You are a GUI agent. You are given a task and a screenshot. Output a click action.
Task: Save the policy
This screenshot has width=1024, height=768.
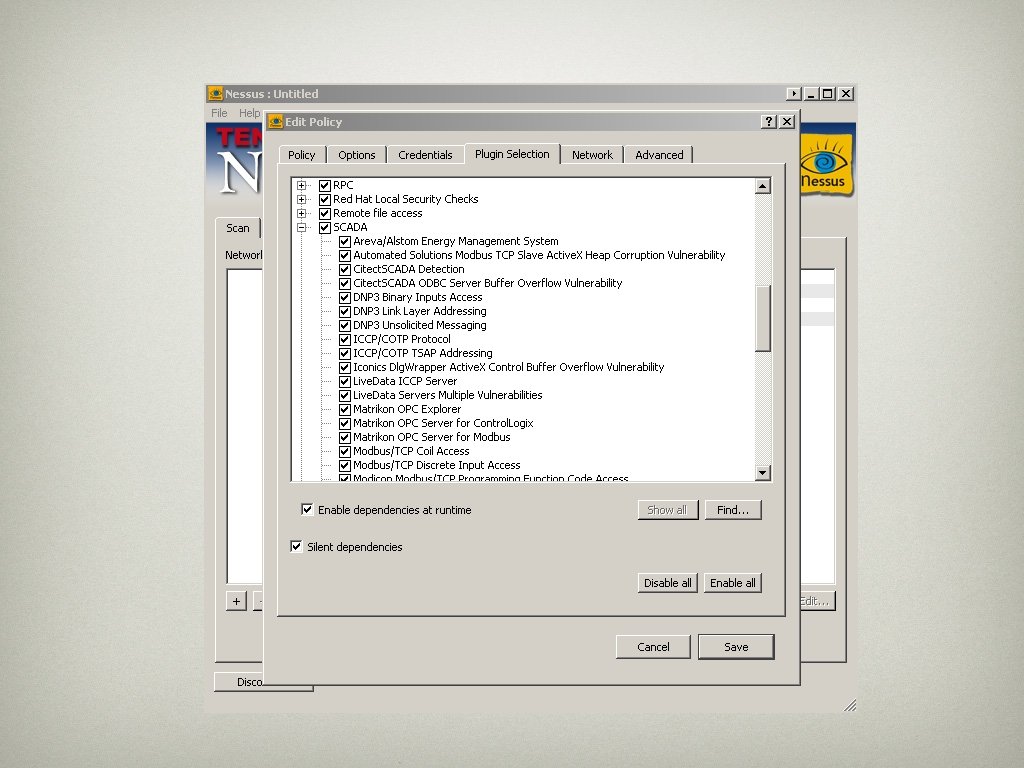(736, 647)
